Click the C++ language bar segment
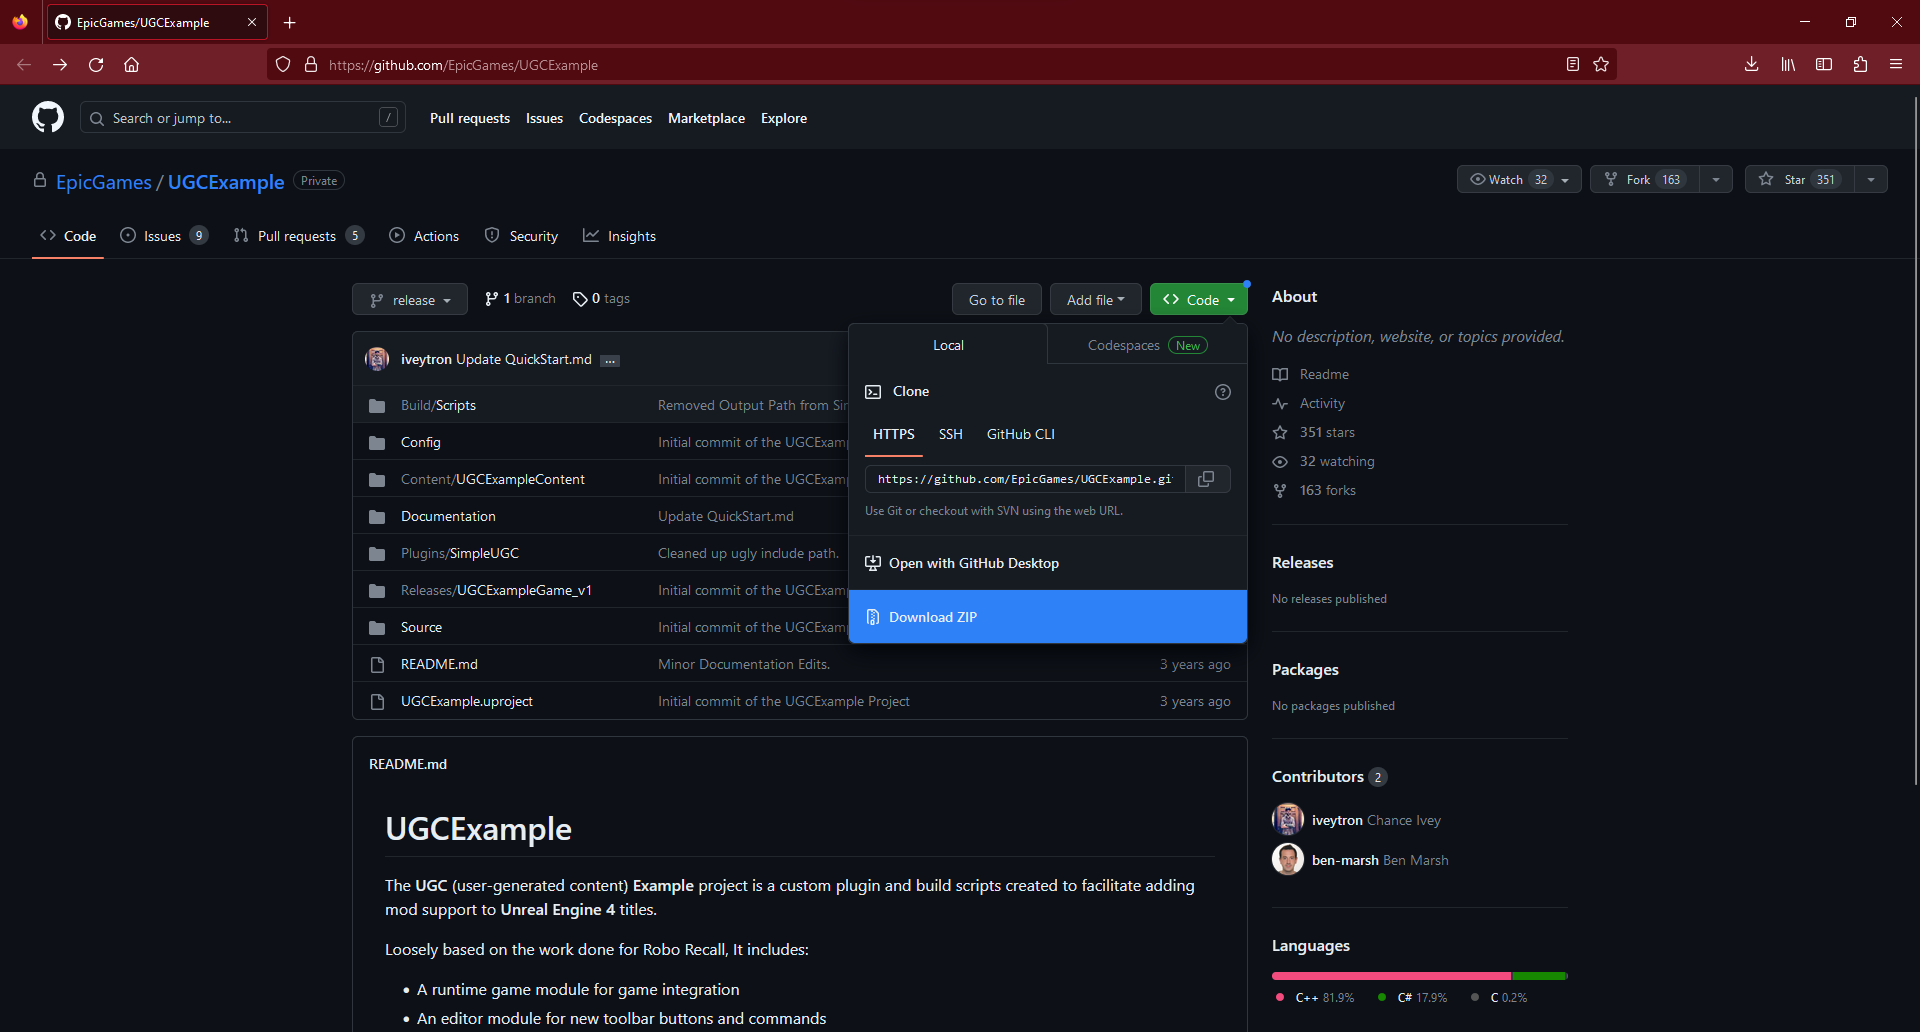The width and height of the screenshot is (1920, 1032). pyautogui.click(x=1391, y=976)
